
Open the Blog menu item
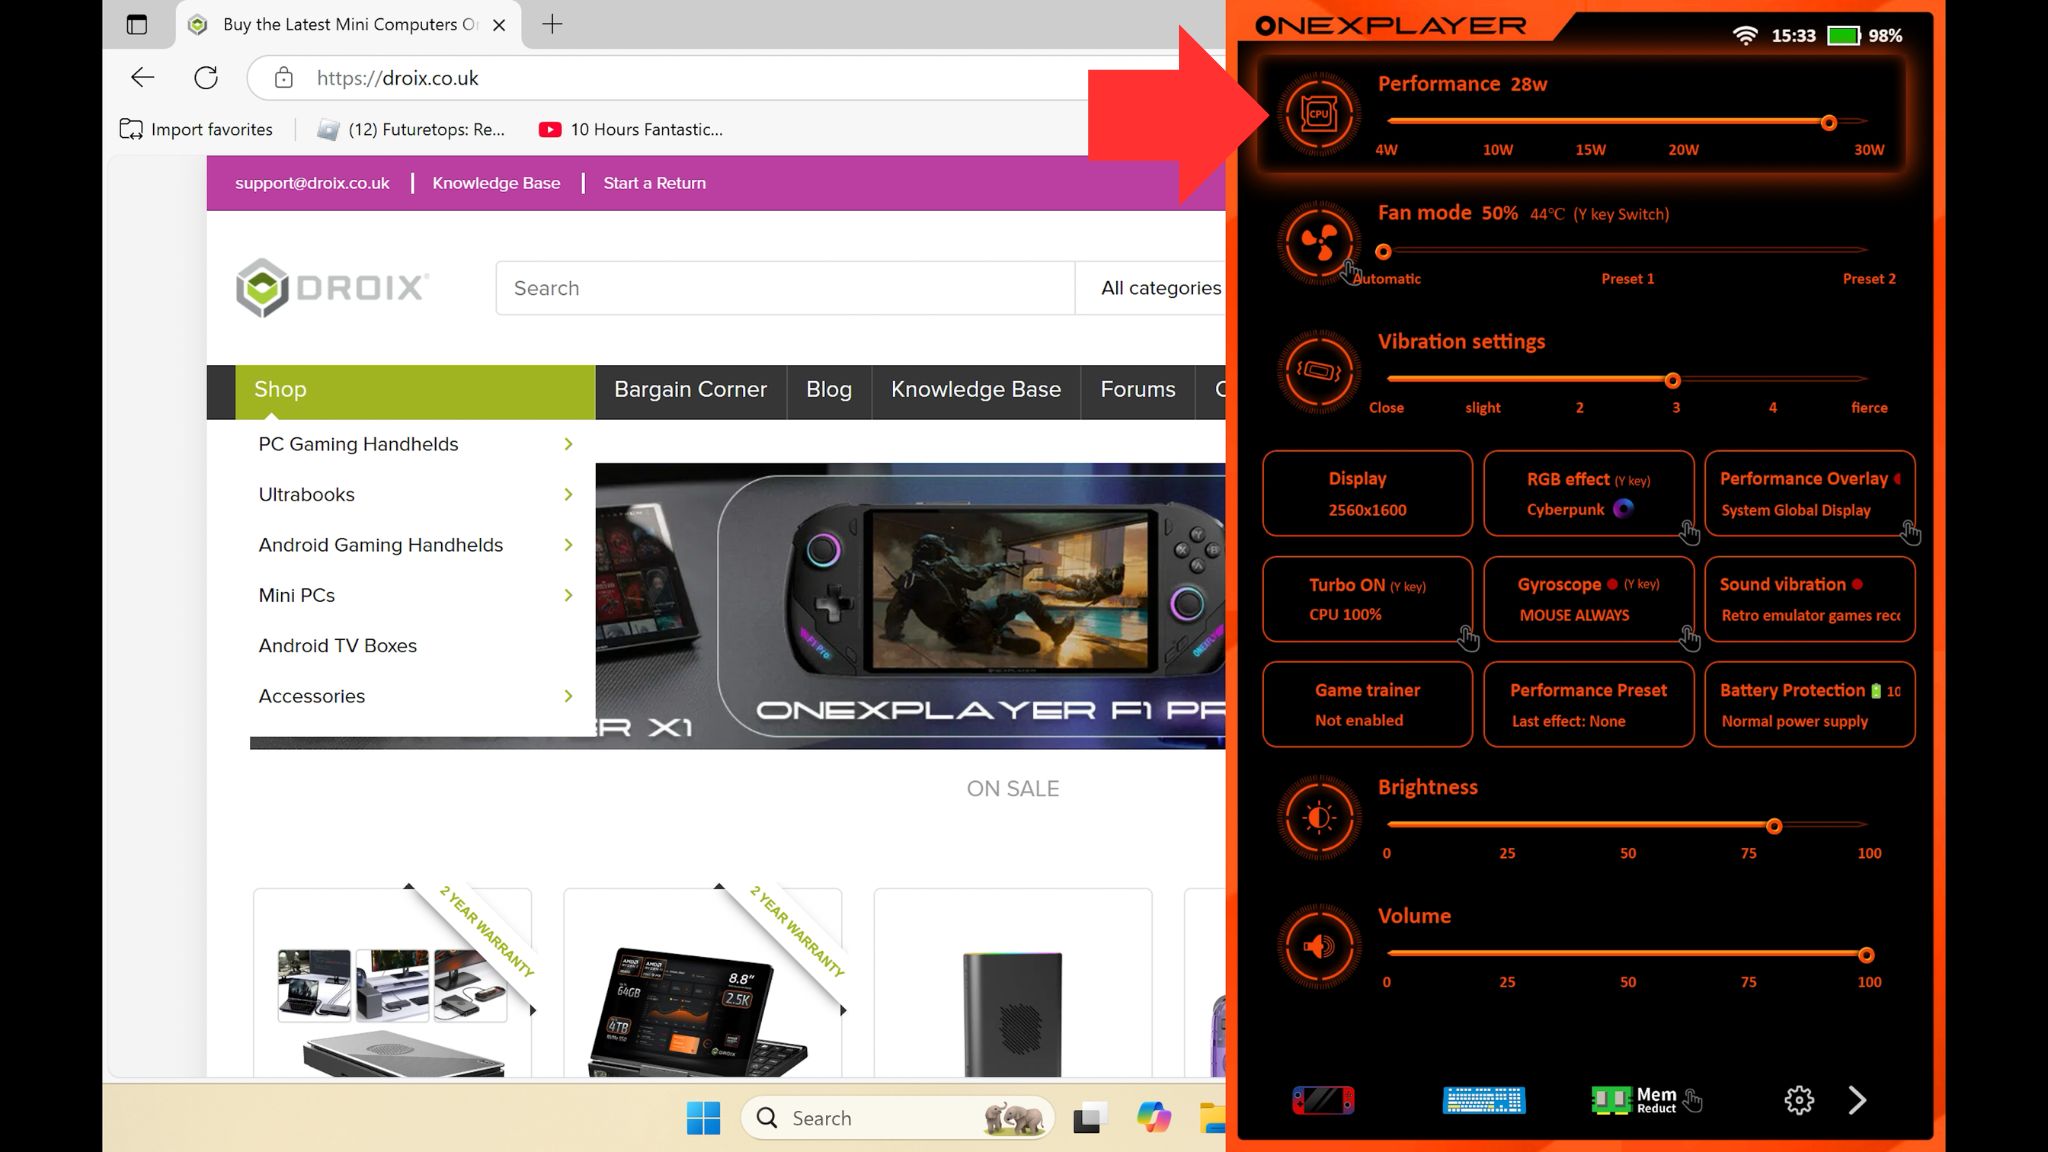(828, 390)
